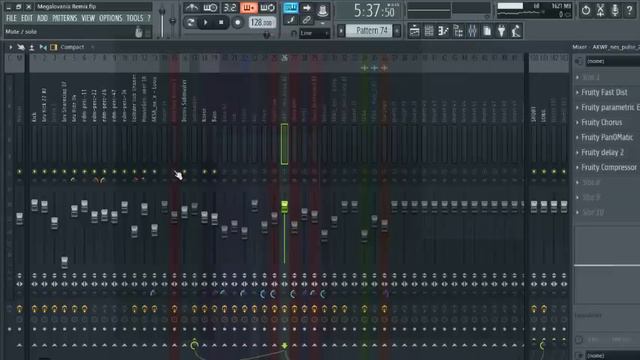Image resolution: width=640 pixels, height=360 pixels.
Task: Select next pattern arrow right of Pattern 74
Action: pos(397,31)
